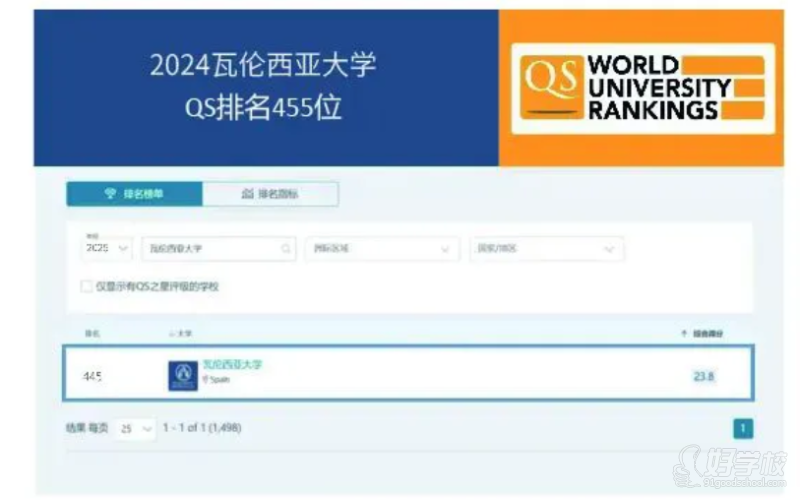Switch to the 排名指标 ranking indicators tab

[x=270, y=194]
